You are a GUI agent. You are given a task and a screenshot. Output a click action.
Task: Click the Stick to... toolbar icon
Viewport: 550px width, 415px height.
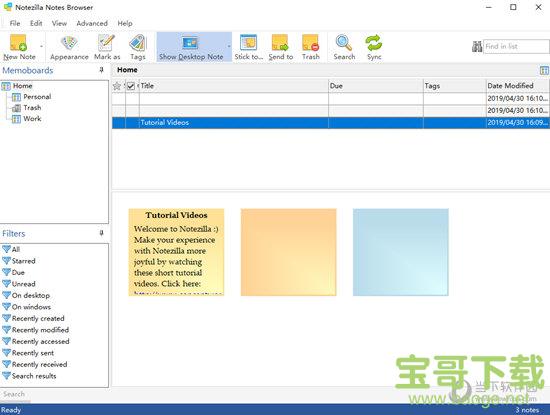248,47
